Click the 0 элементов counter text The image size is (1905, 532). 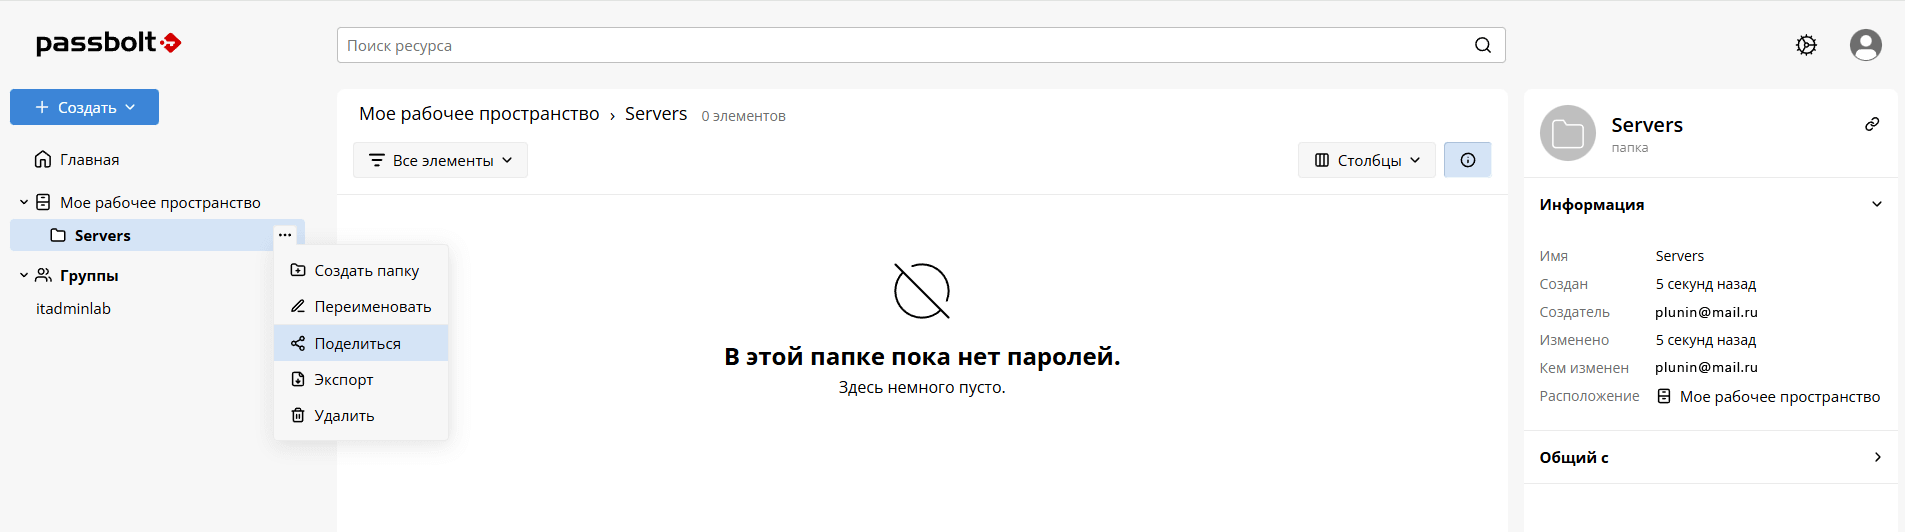point(743,116)
